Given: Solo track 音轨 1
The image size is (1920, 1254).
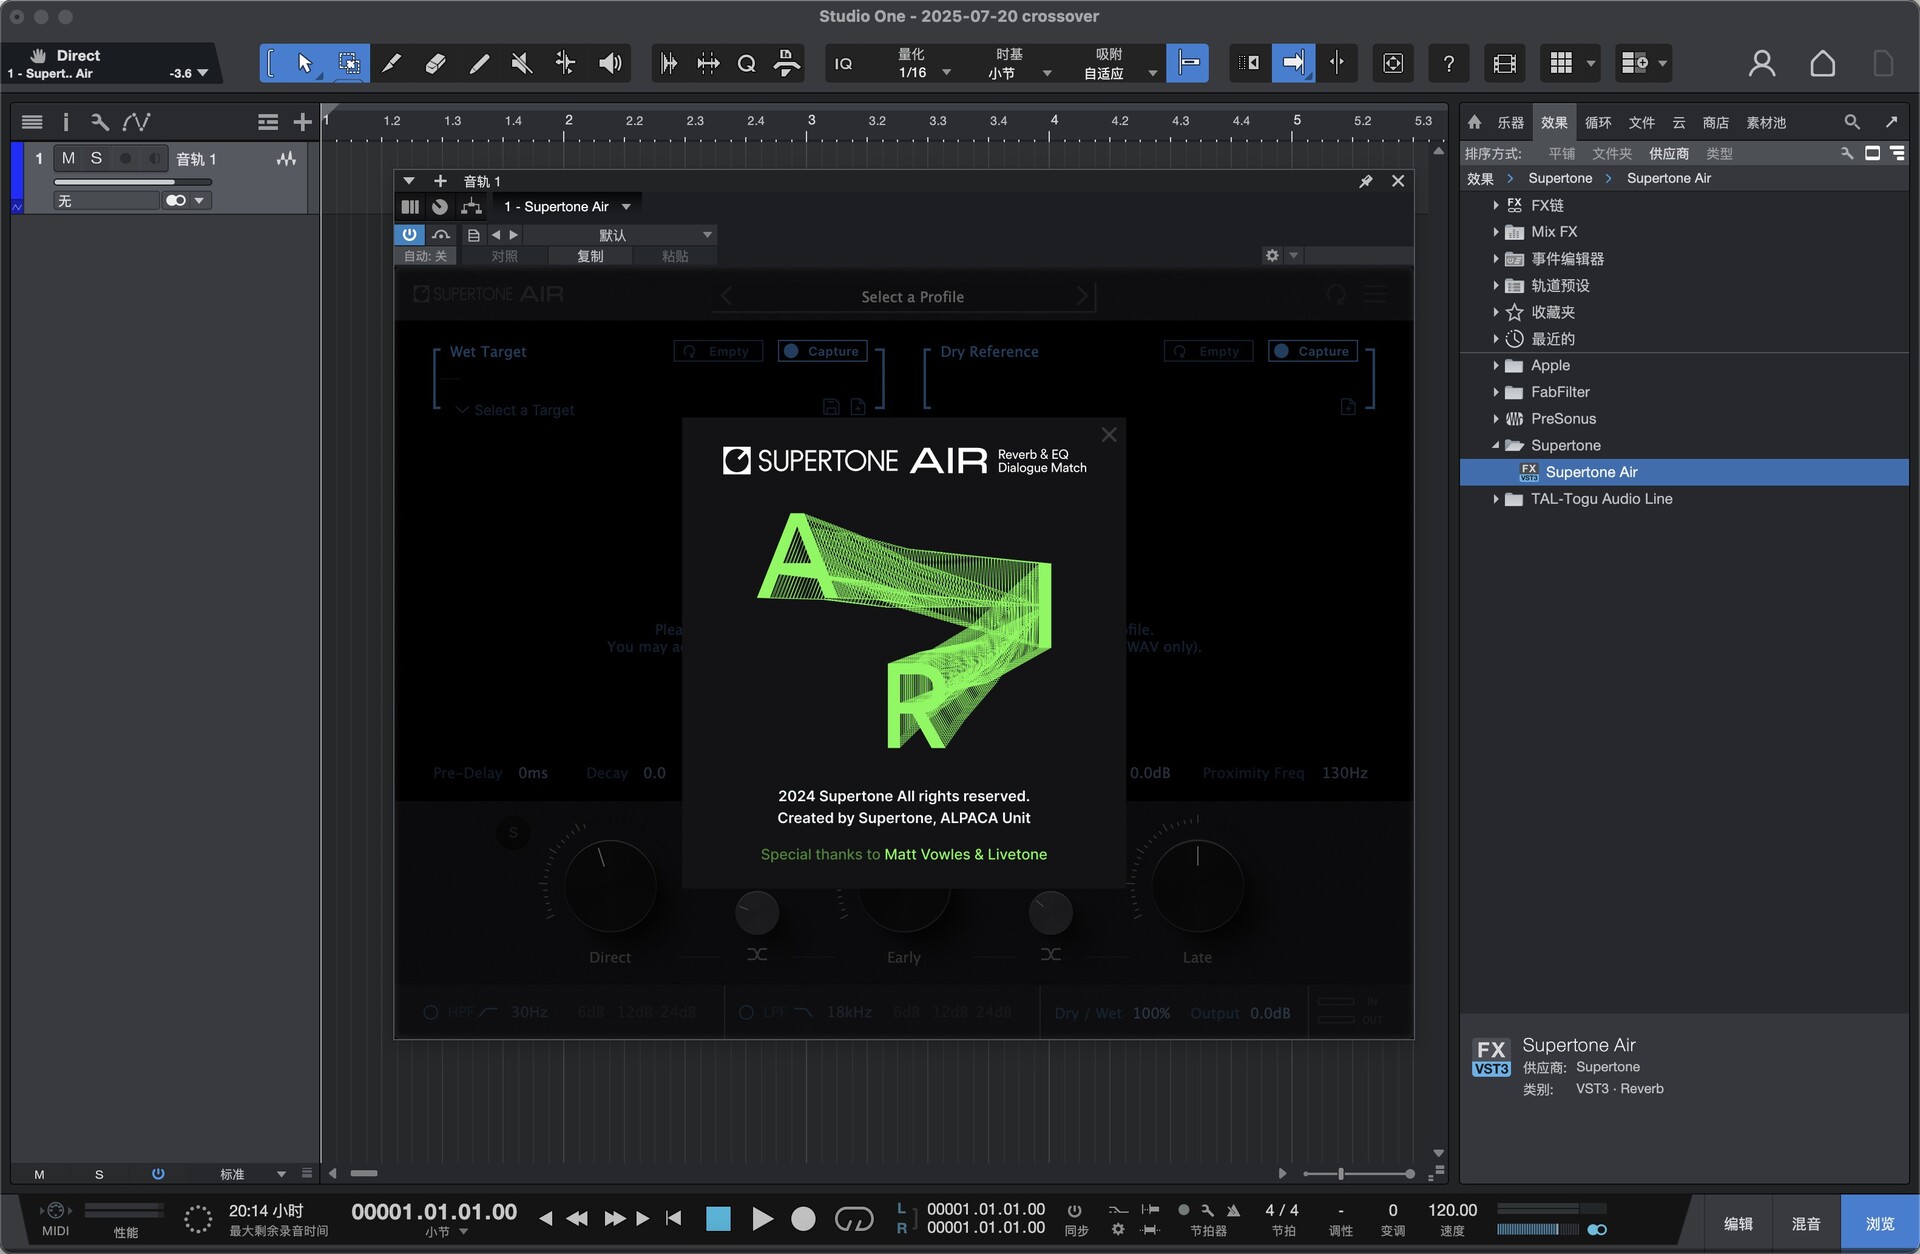Looking at the screenshot, I should (x=96, y=158).
